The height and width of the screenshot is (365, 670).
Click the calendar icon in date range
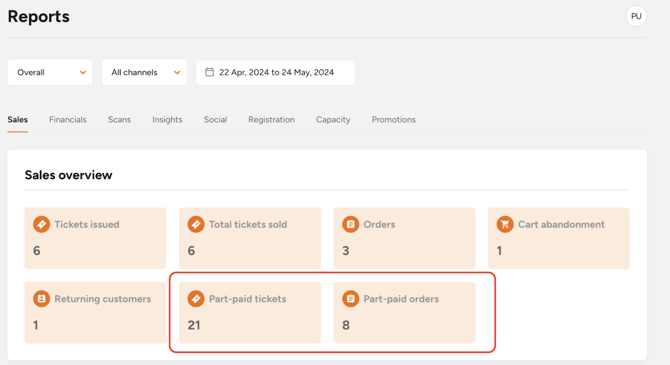(209, 72)
